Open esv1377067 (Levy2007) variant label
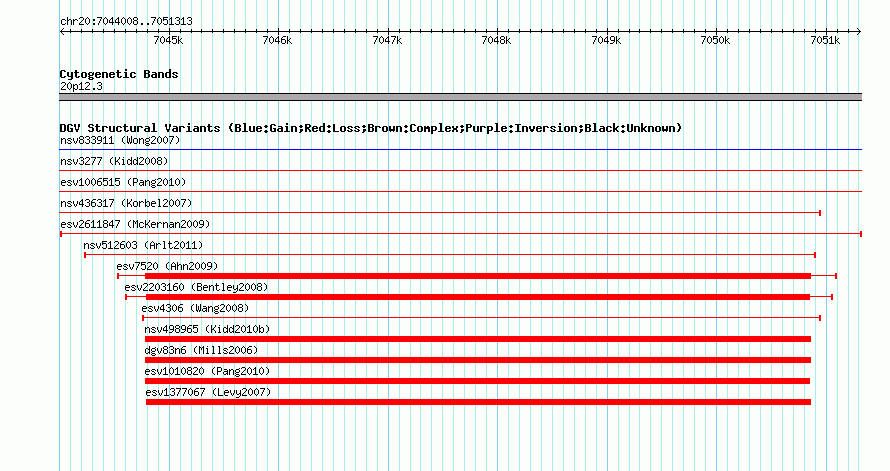The image size is (890, 471). click(208, 392)
